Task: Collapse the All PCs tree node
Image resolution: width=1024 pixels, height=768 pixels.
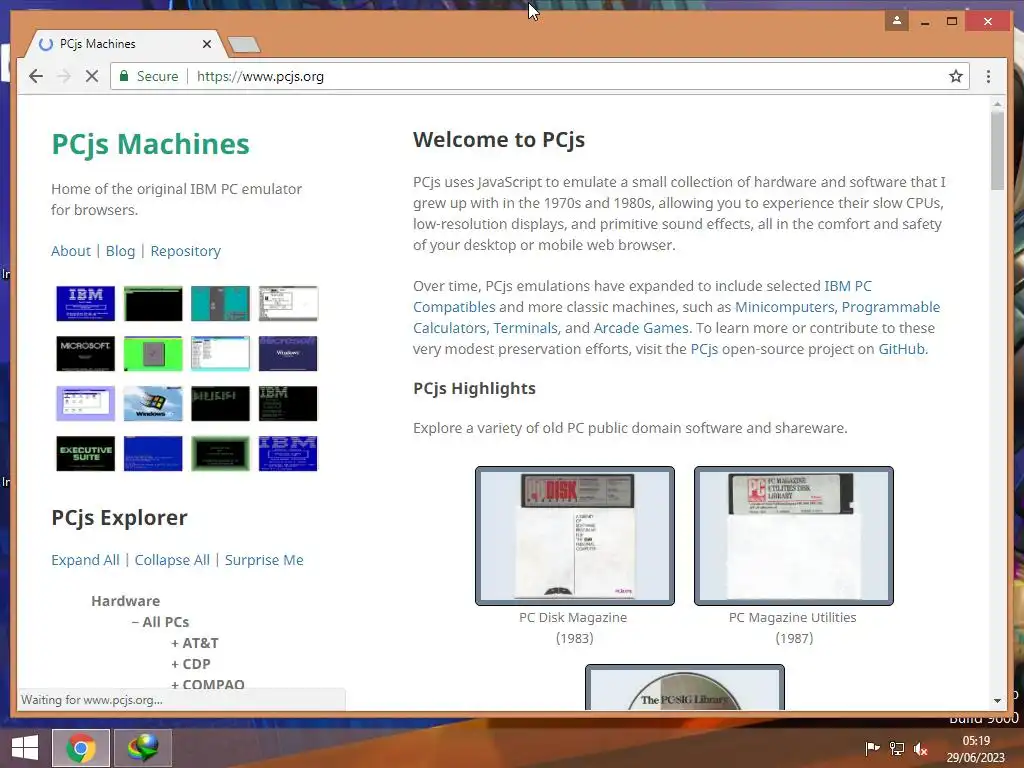Action: (x=161, y=622)
